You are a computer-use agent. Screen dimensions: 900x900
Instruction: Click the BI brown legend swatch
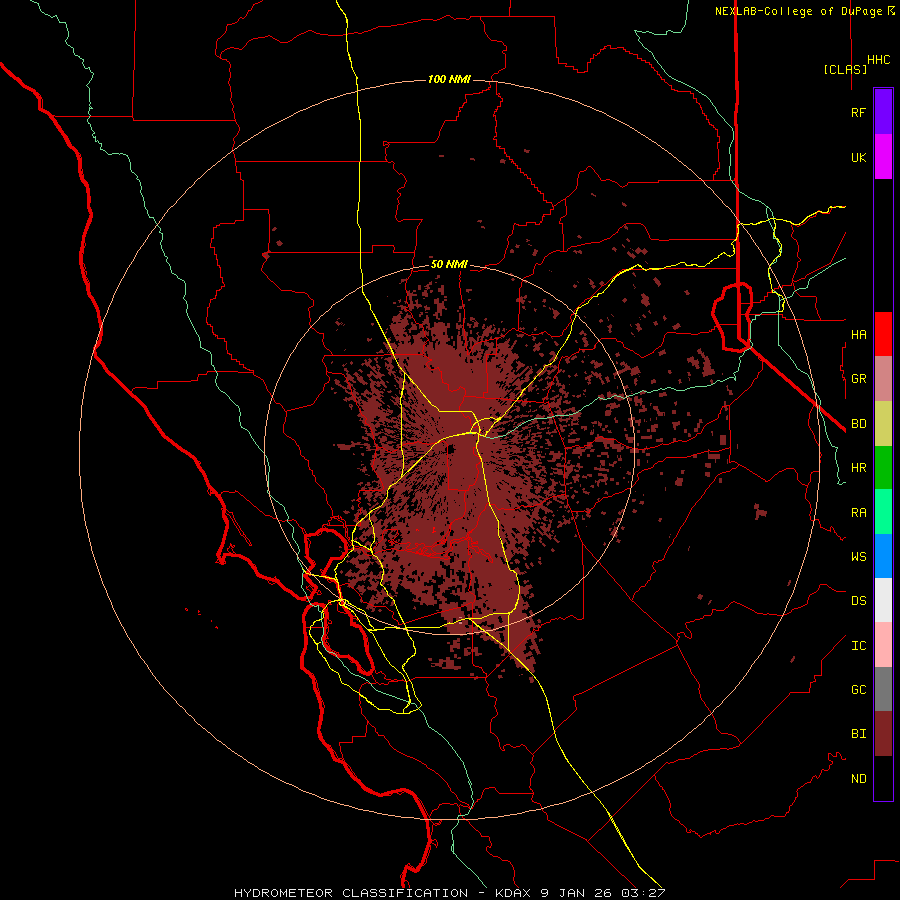(883, 734)
